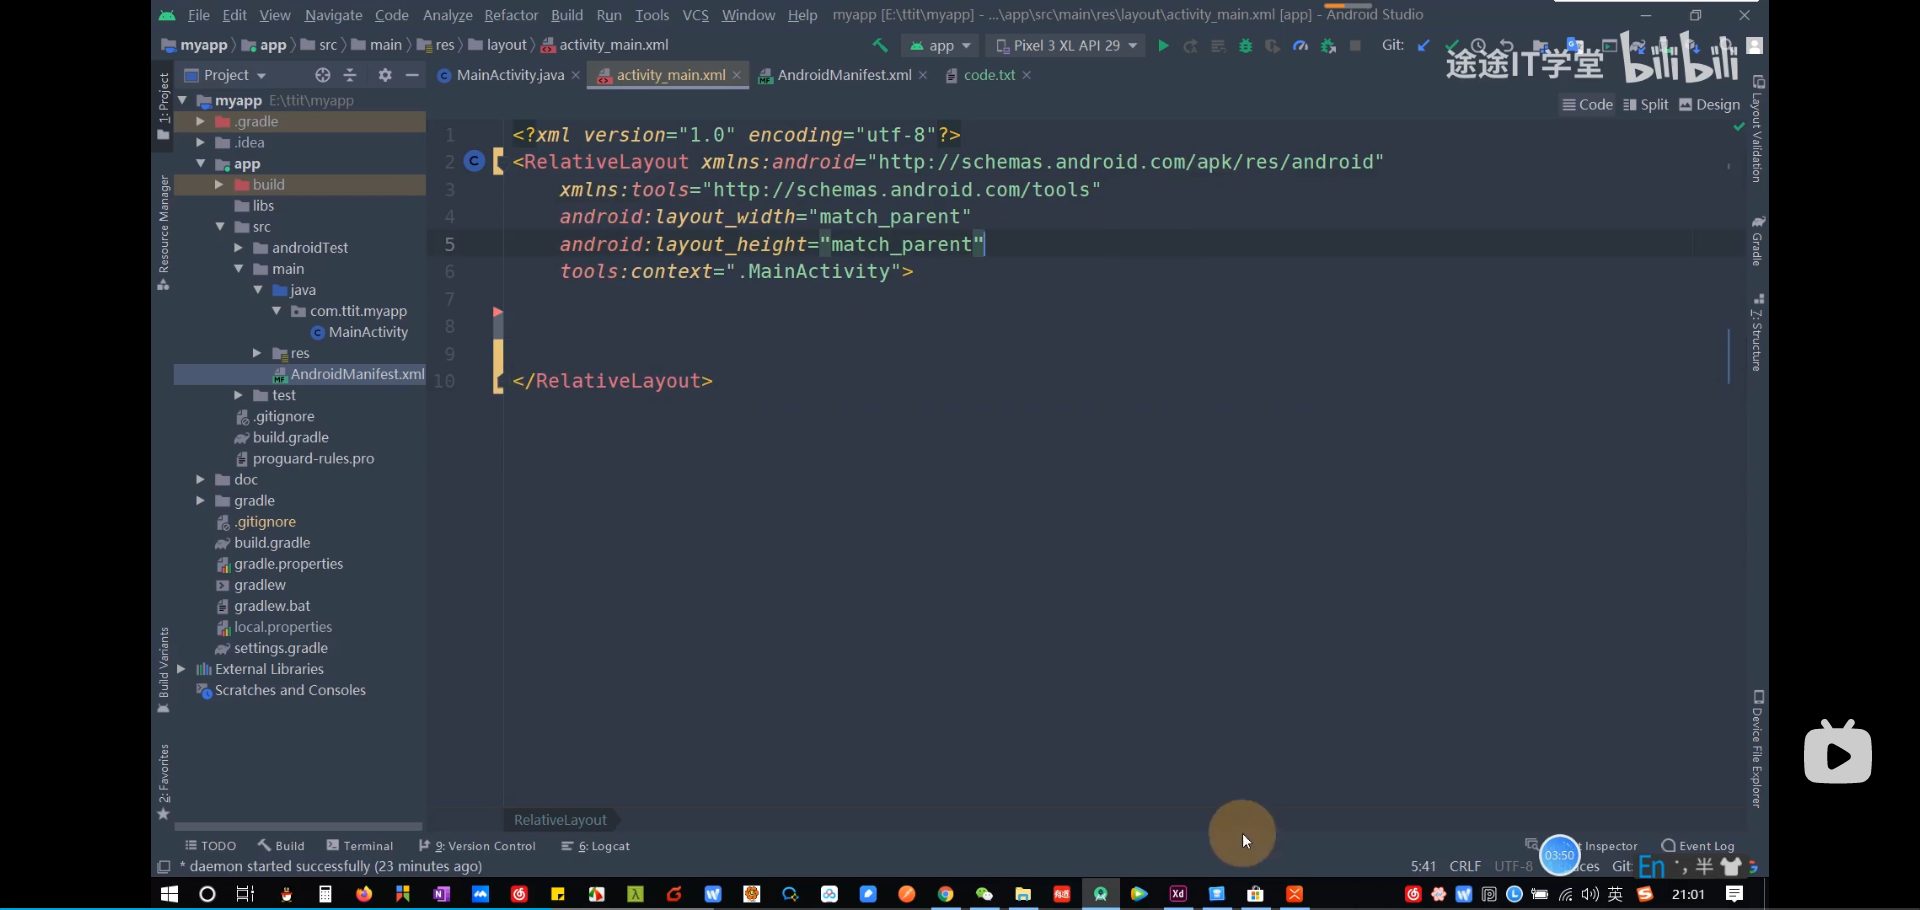Open the TODO tool window

[211, 846]
